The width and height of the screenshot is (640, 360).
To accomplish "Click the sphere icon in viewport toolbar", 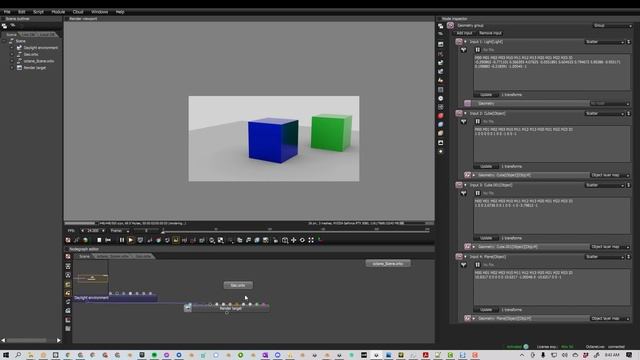I will pyautogui.click(x=85, y=240).
